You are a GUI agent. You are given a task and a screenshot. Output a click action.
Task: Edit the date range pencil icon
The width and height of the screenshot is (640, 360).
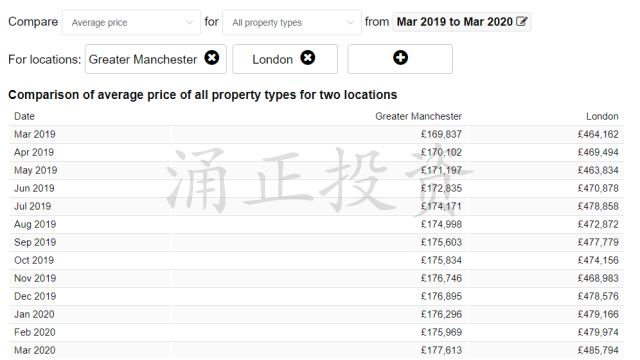coord(522,21)
